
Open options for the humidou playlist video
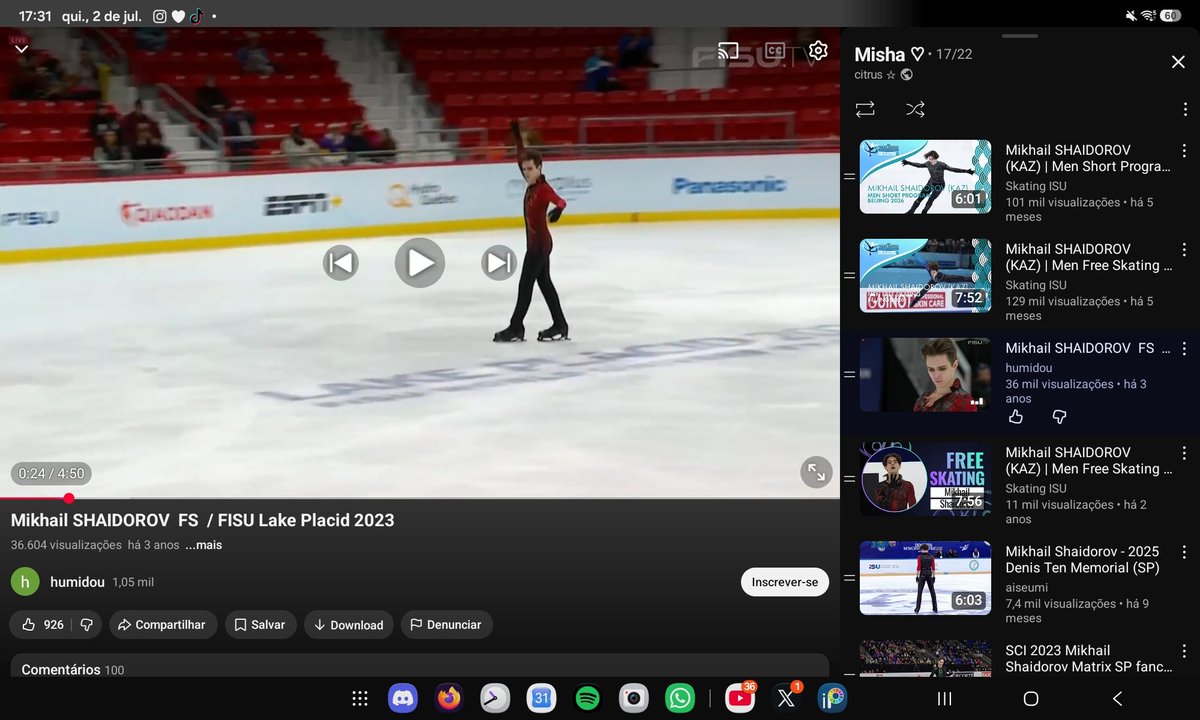(x=1184, y=349)
